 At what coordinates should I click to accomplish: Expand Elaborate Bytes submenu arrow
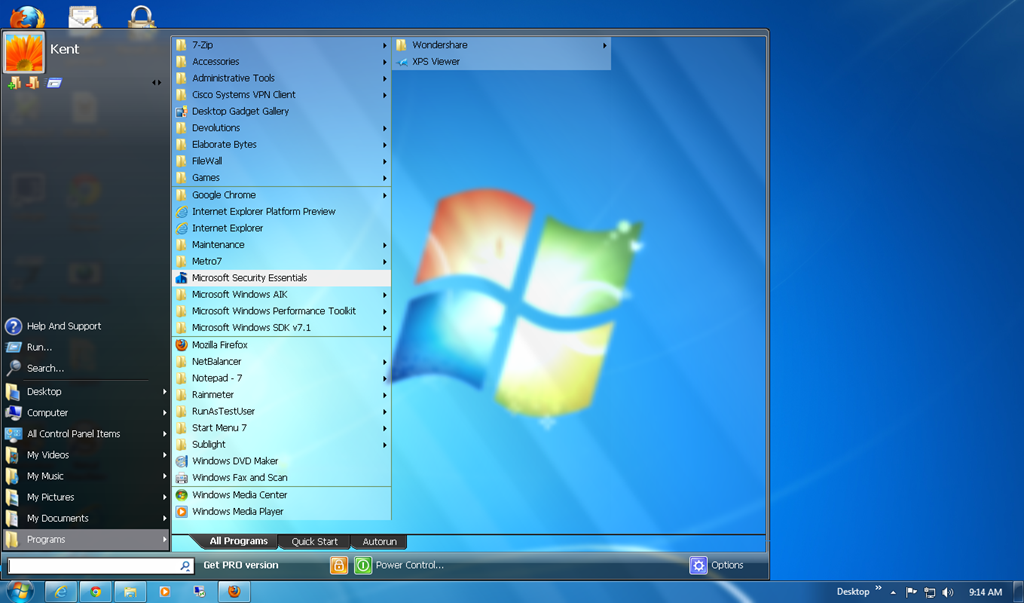385,145
